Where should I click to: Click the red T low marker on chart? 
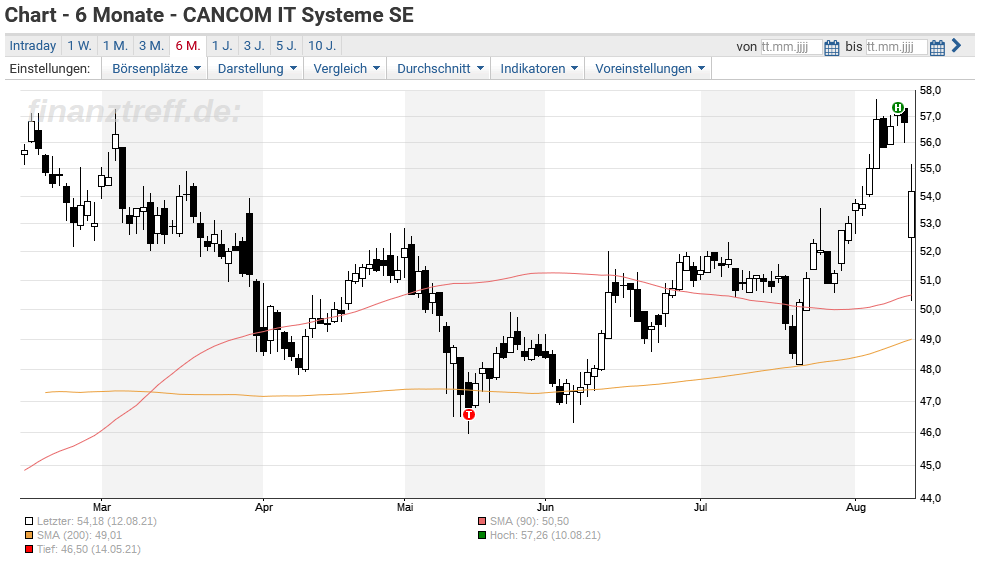point(469,414)
